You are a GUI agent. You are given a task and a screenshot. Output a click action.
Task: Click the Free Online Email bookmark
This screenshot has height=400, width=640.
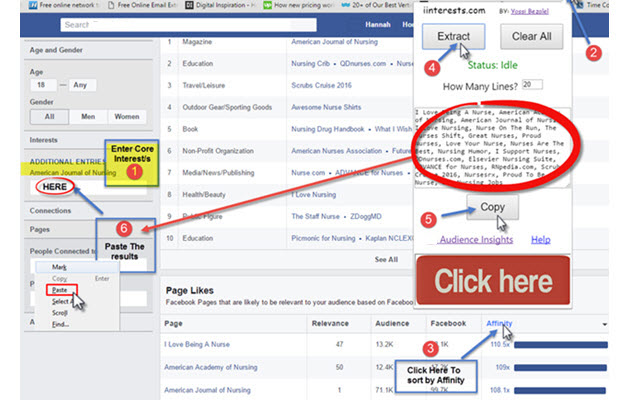click(x=142, y=5)
